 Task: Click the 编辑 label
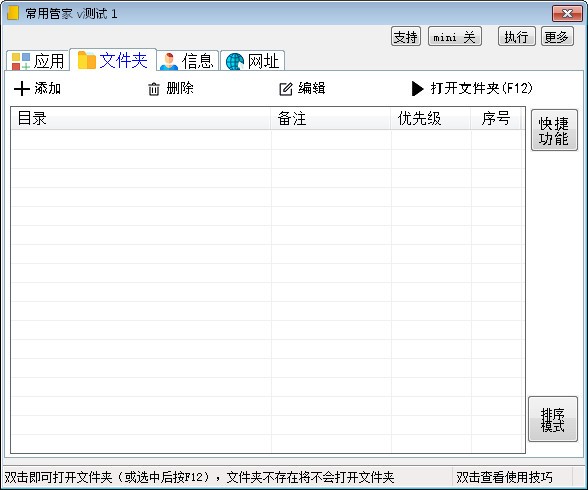[x=312, y=89]
